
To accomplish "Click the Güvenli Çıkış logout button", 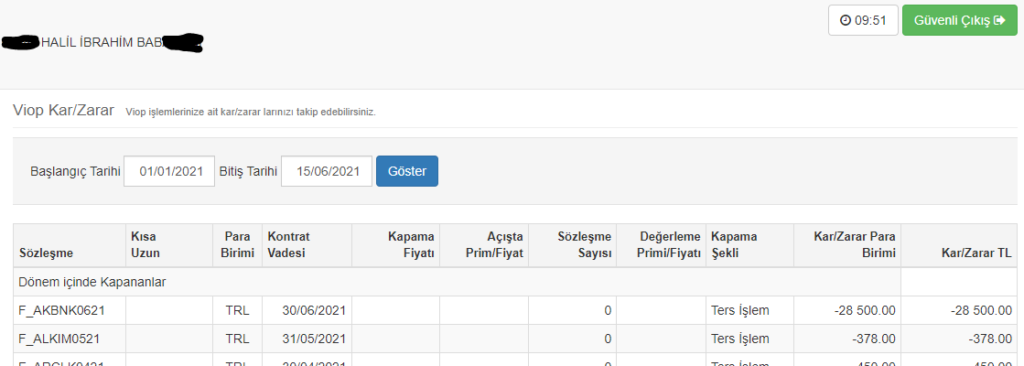I will 959,20.
